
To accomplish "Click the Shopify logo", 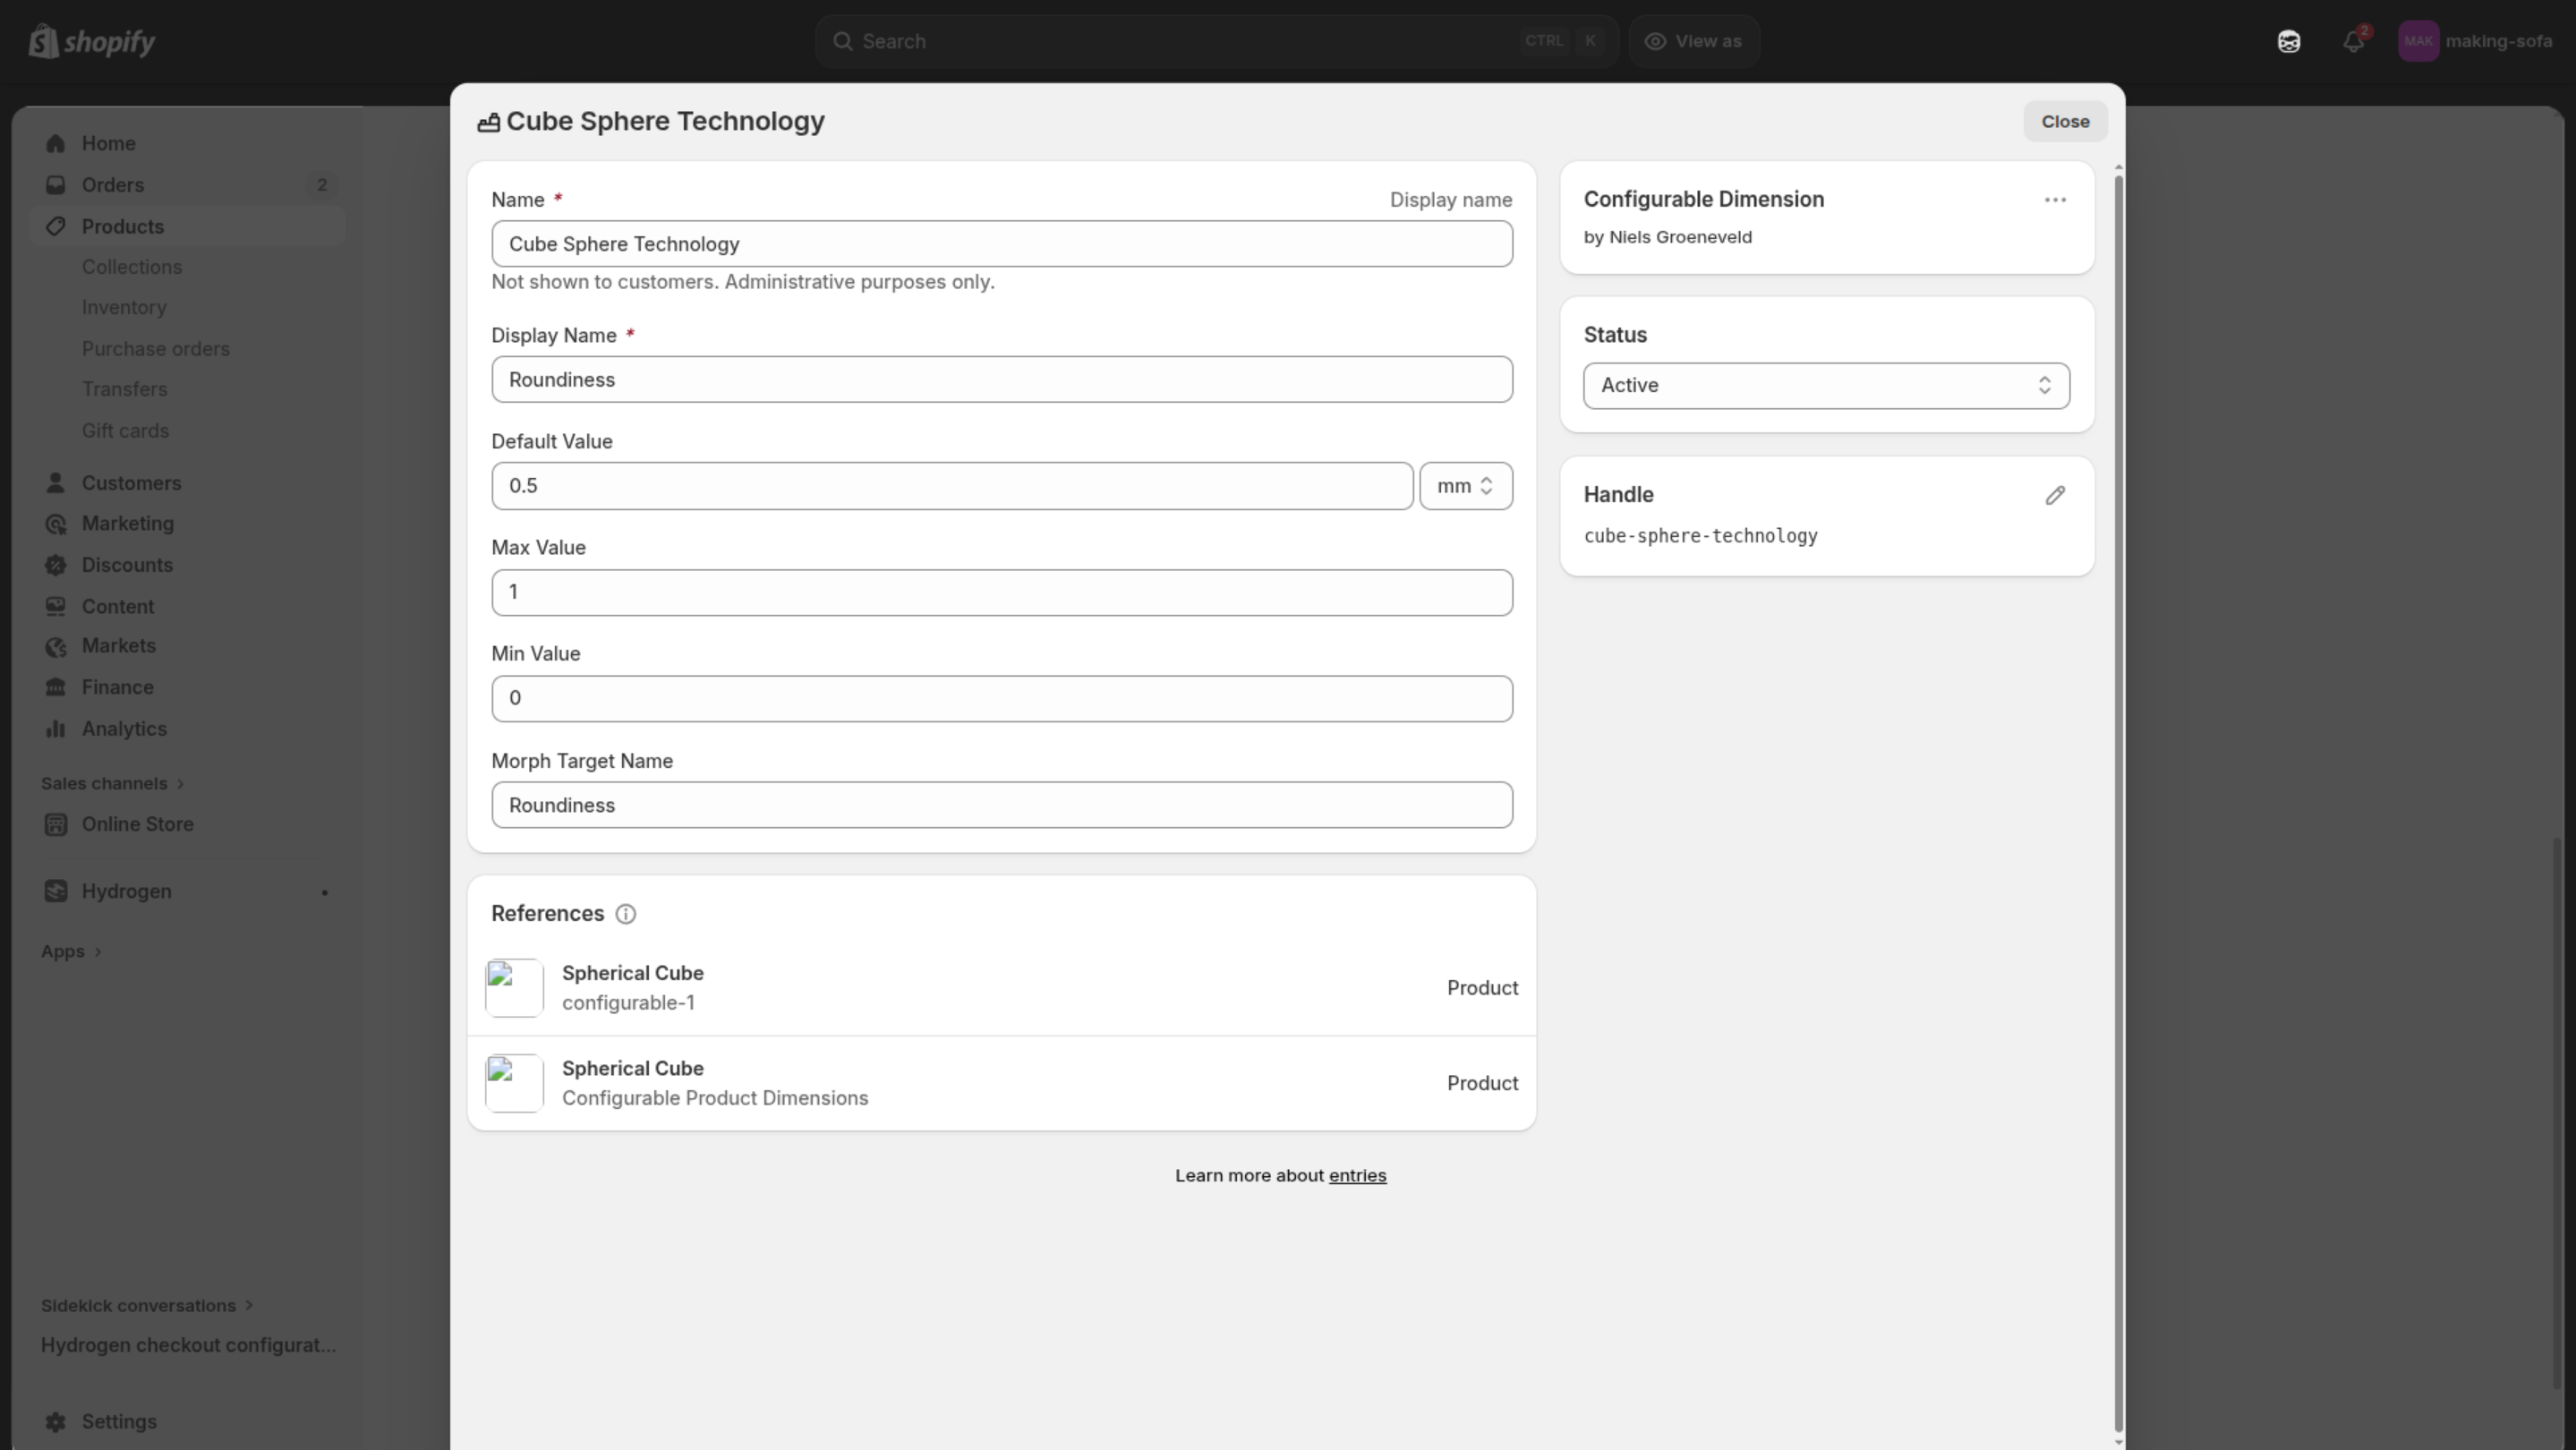I will (92, 42).
